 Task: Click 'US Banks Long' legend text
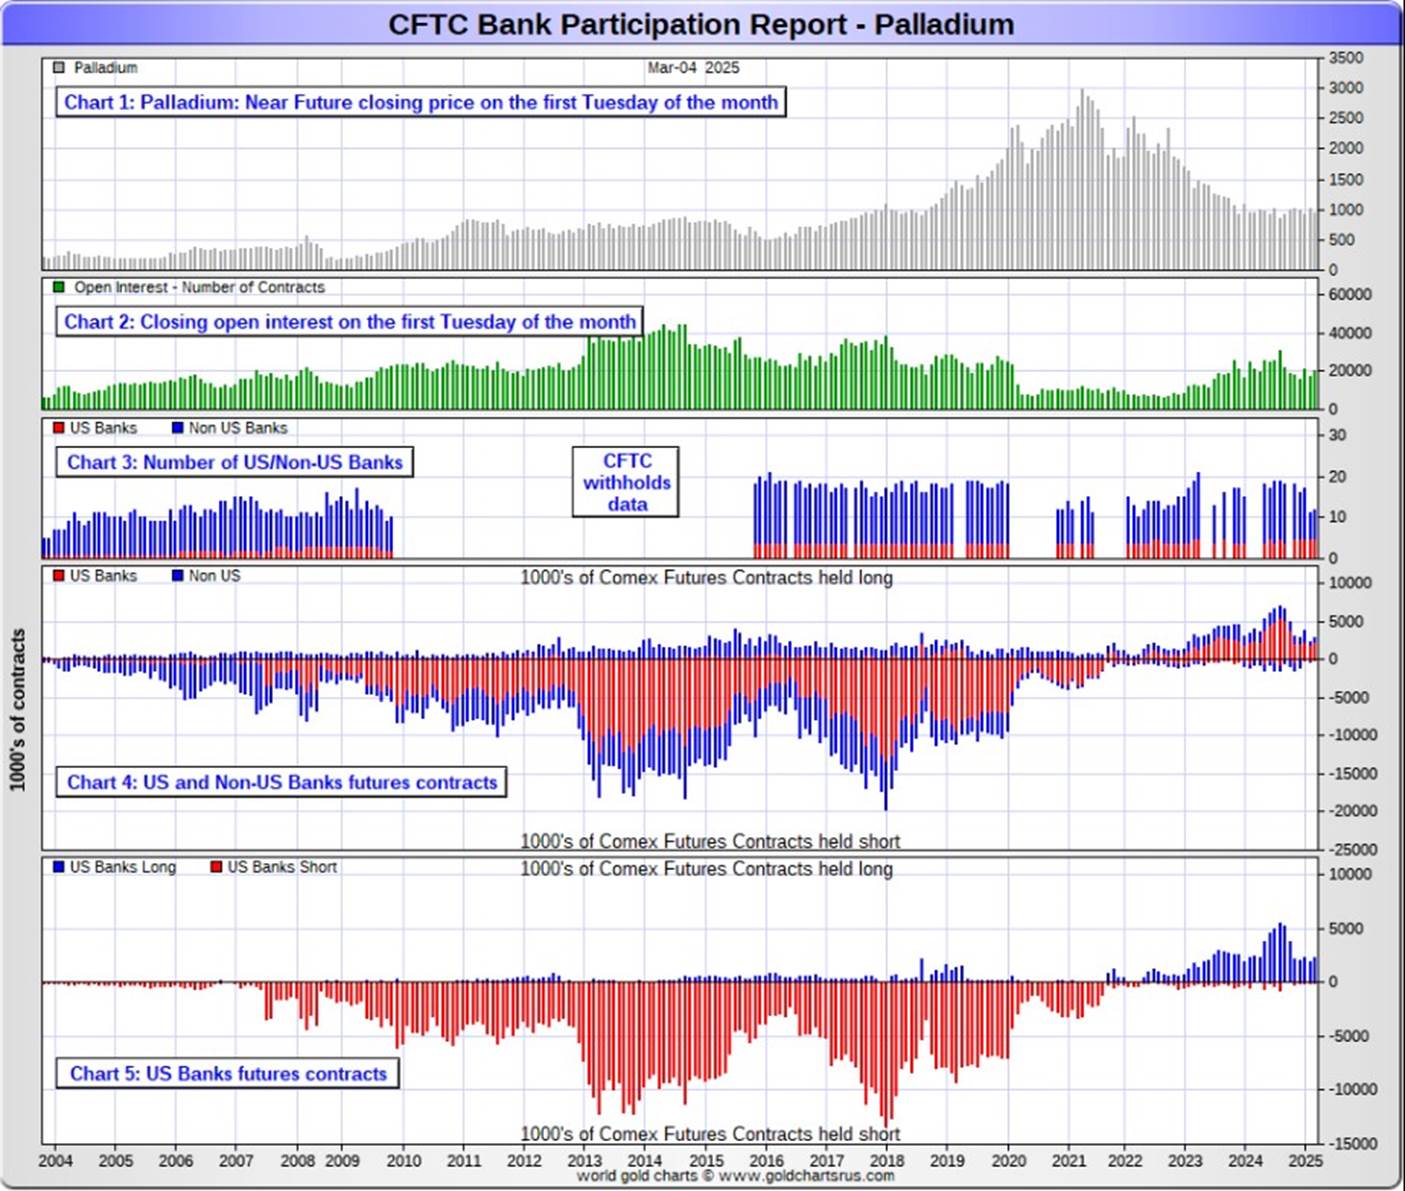[x=123, y=867]
